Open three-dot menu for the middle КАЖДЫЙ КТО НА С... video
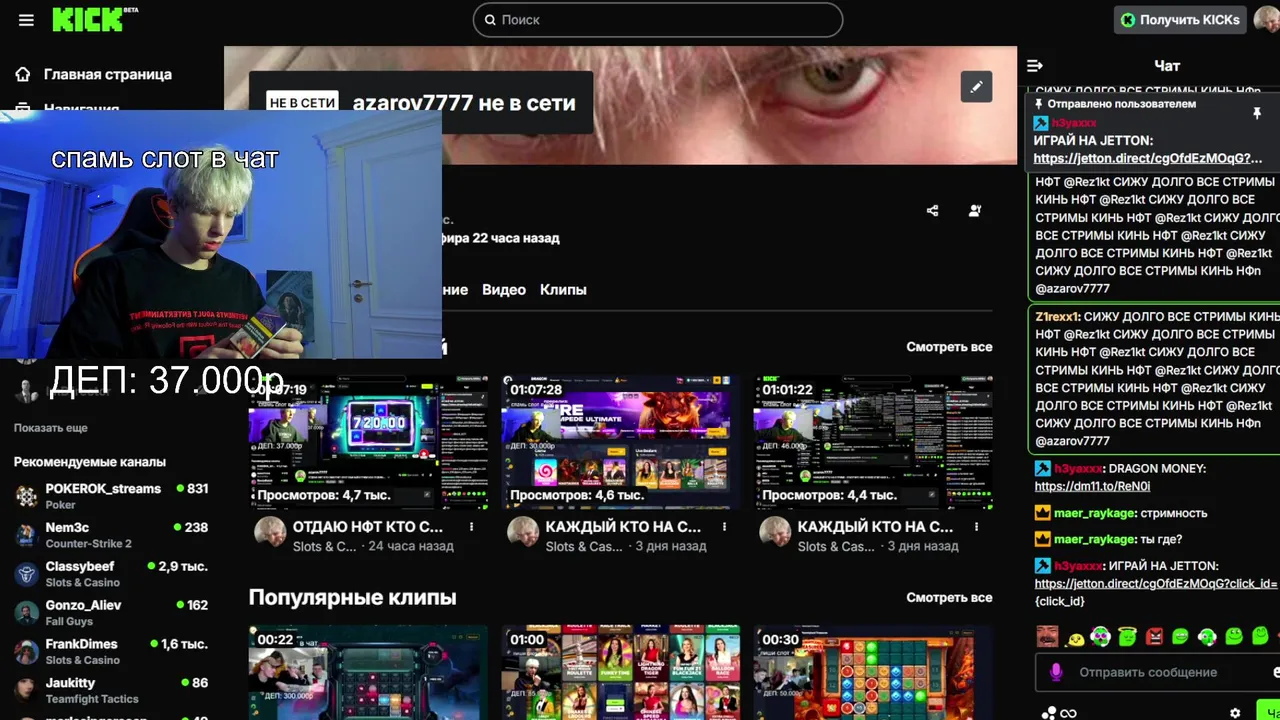Screen dimensions: 1280x720 725,527
